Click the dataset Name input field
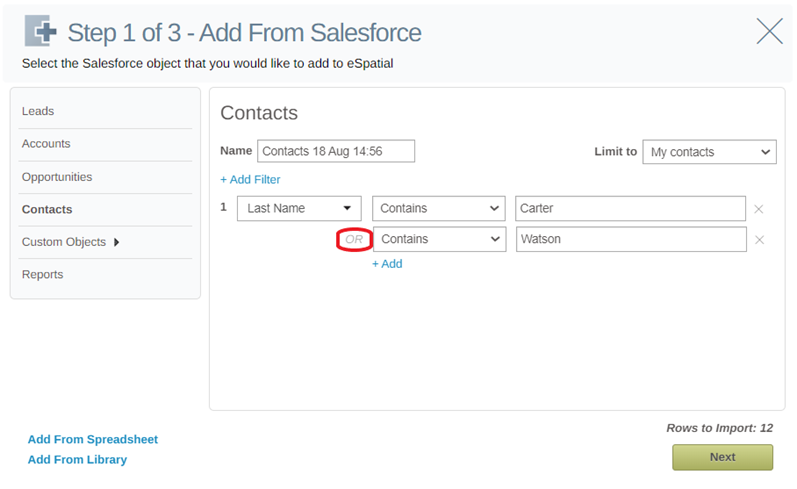797x489 pixels. coord(336,151)
